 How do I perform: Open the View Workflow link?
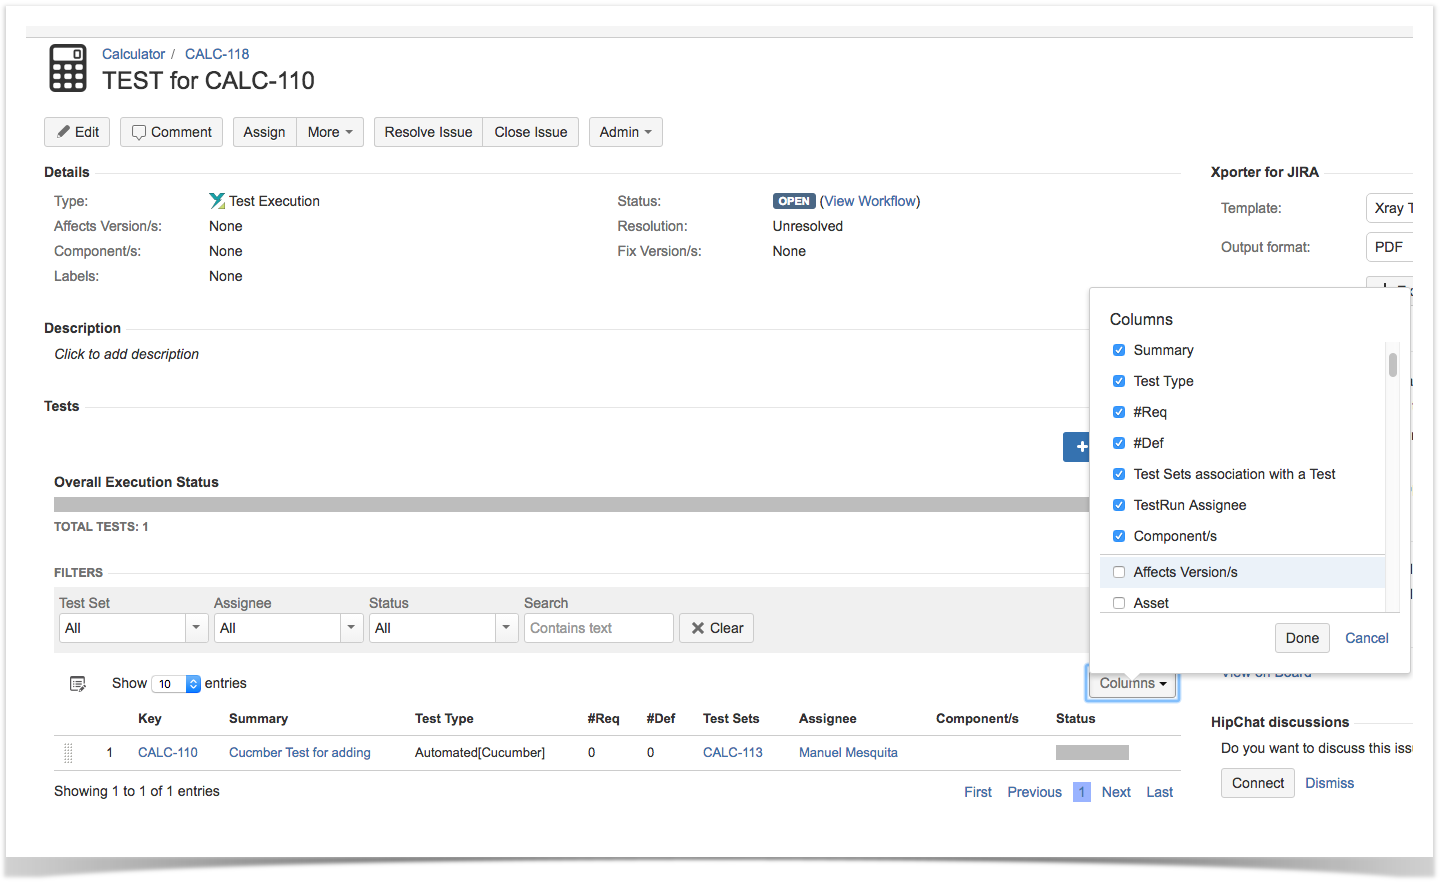click(x=870, y=201)
